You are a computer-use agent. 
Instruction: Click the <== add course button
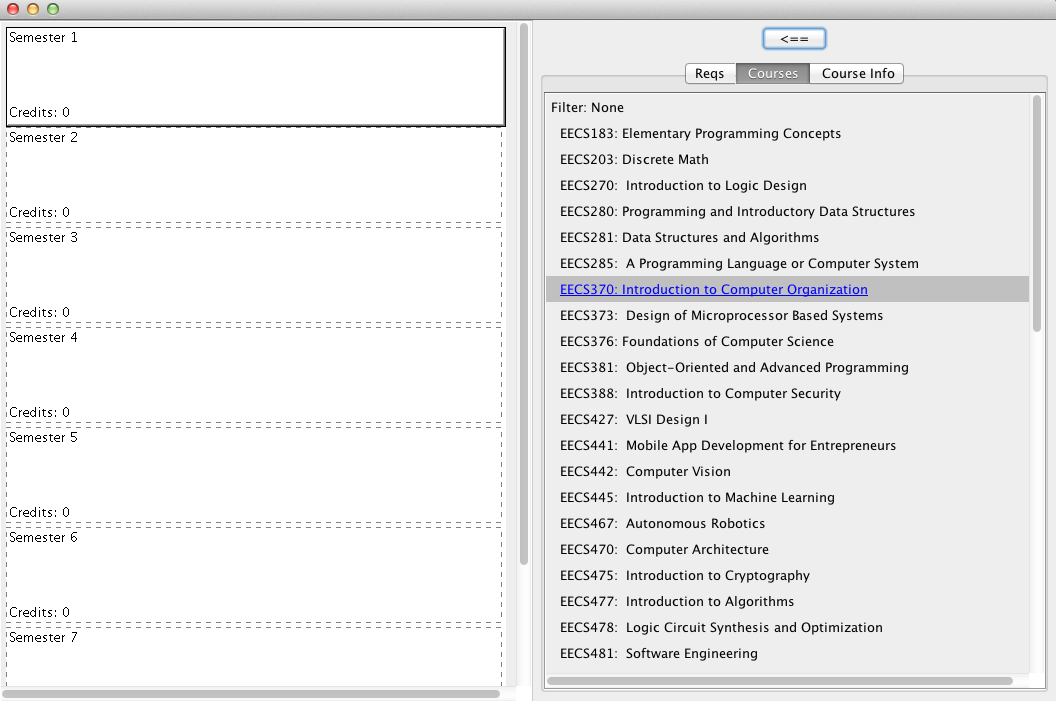click(794, 39)
